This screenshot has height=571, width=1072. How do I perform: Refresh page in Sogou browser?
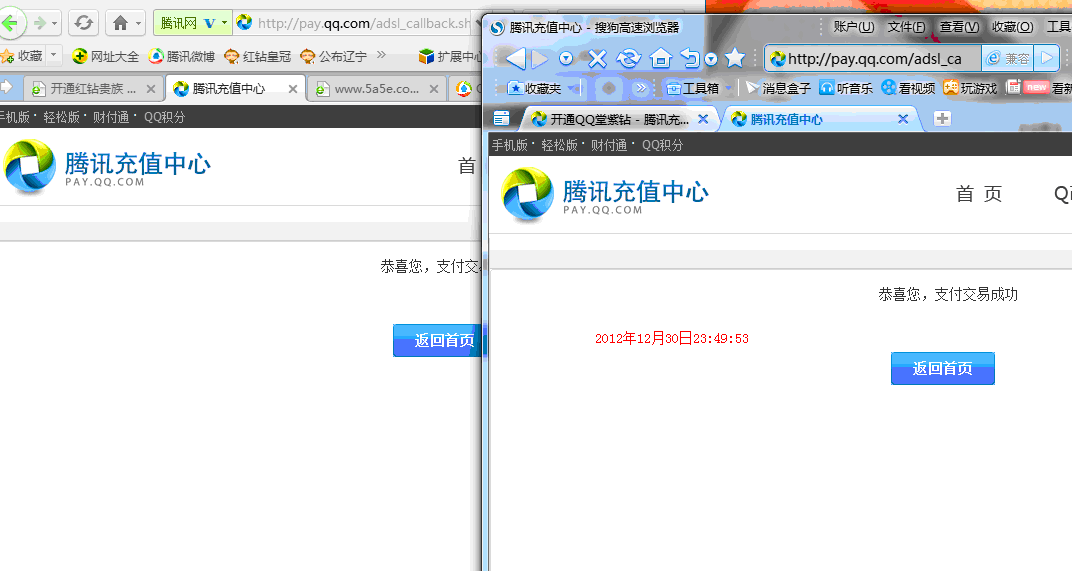coord(628,59)
